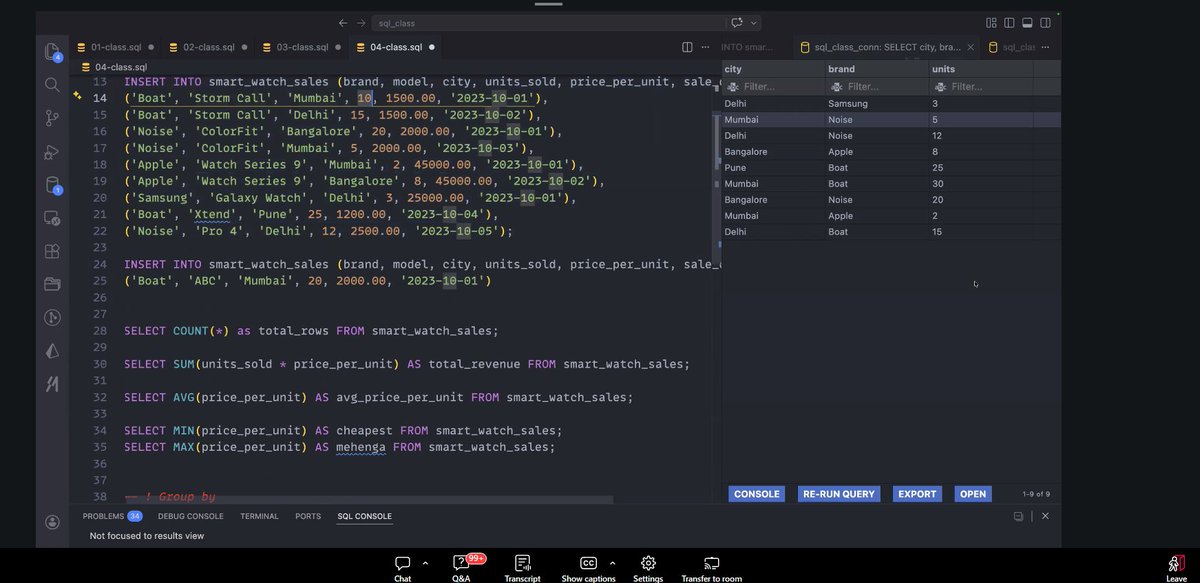Viewport: 1200px width, 583px height.
Task: Sort by the city column header
Action: click(x=773, y=69)
